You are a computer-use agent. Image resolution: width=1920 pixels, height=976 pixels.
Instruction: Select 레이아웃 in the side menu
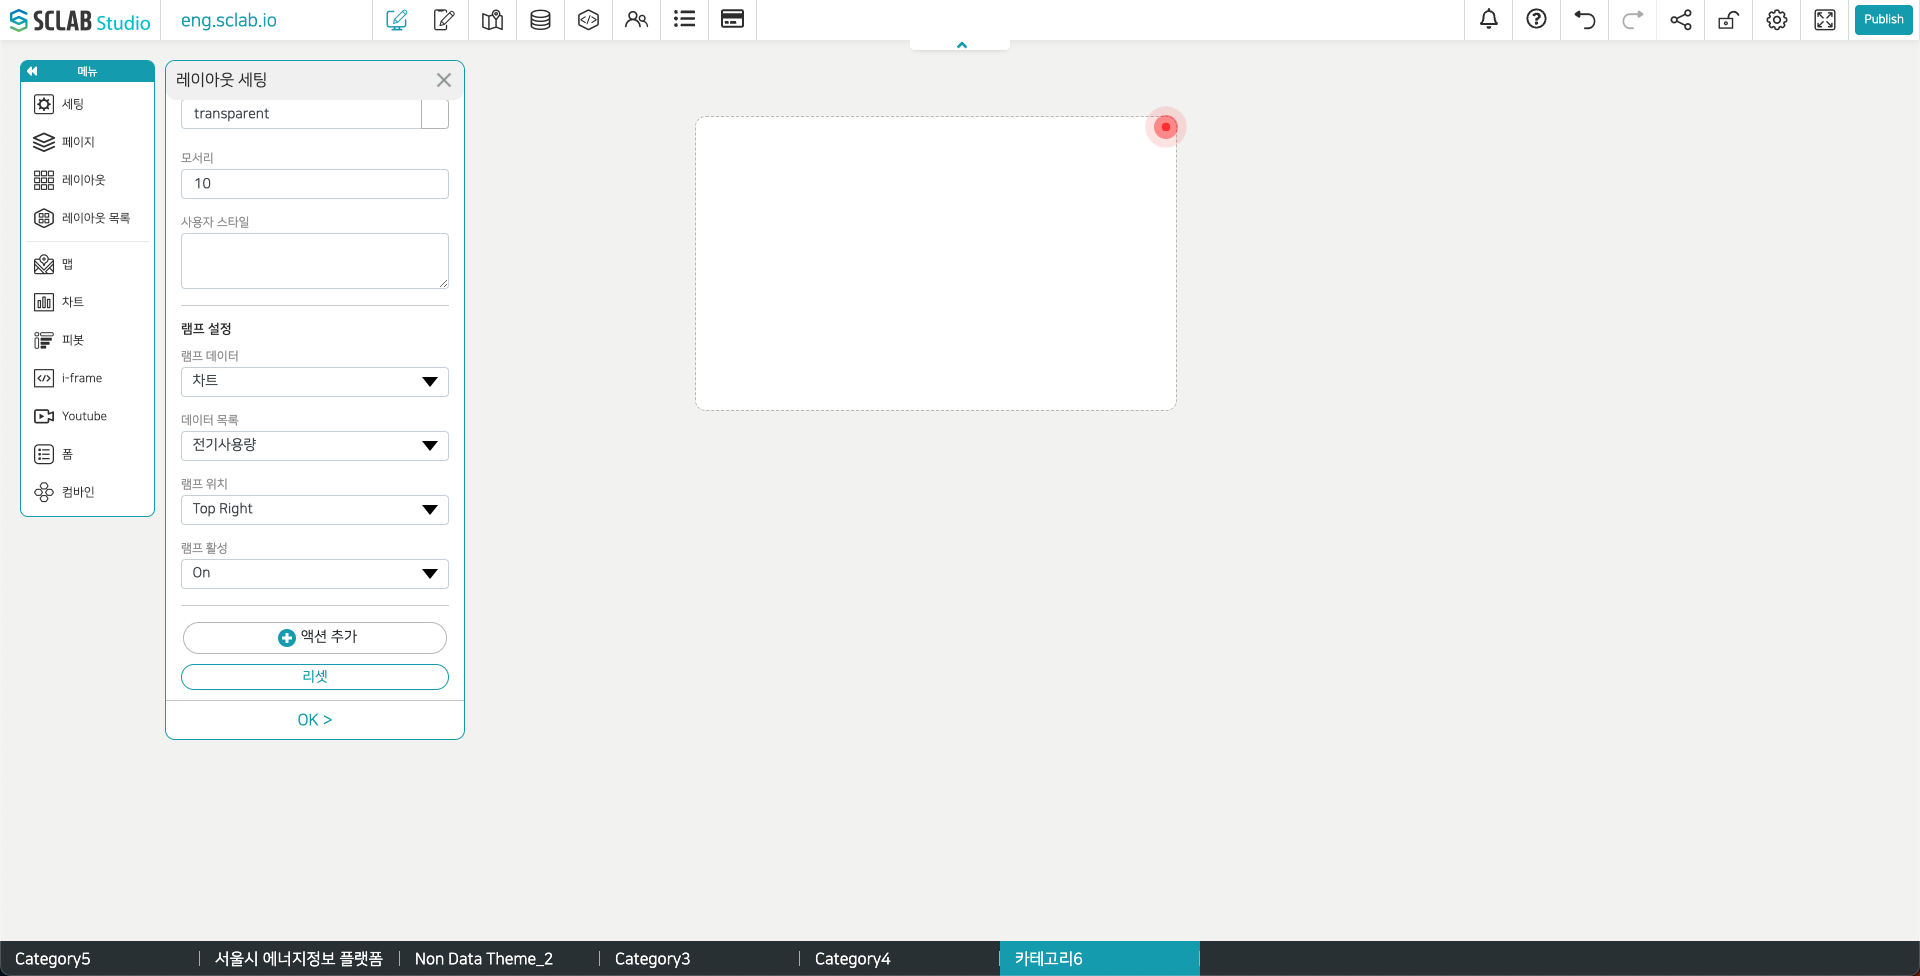87,180
